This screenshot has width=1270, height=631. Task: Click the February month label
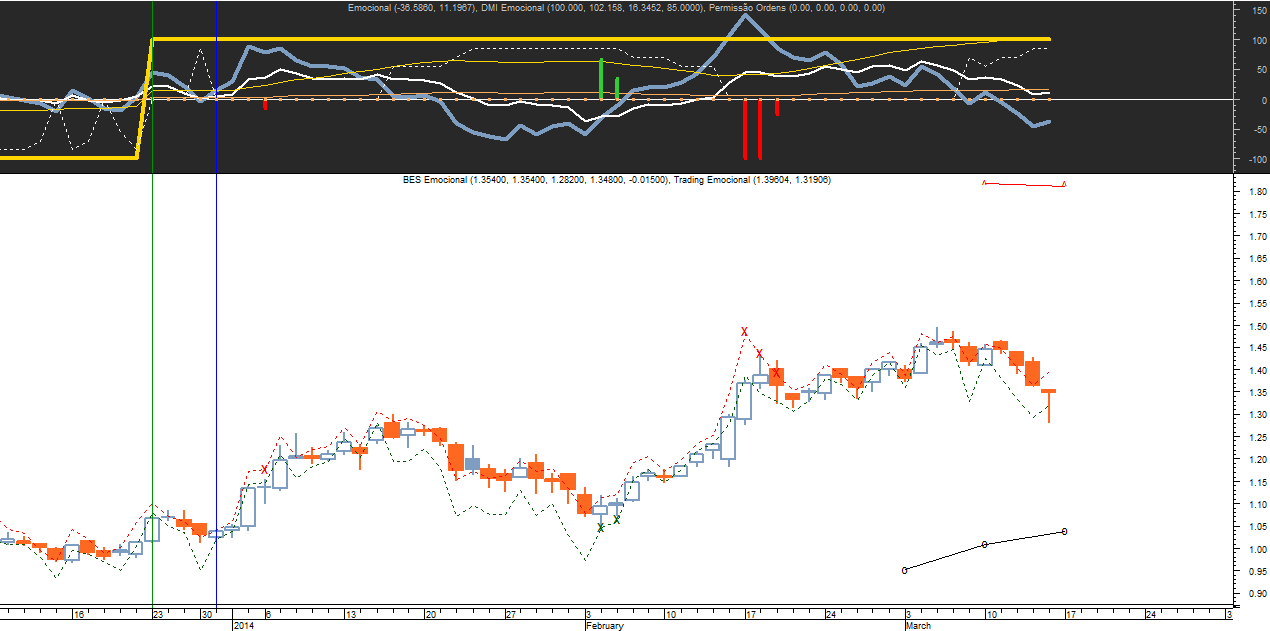point(605,625)
